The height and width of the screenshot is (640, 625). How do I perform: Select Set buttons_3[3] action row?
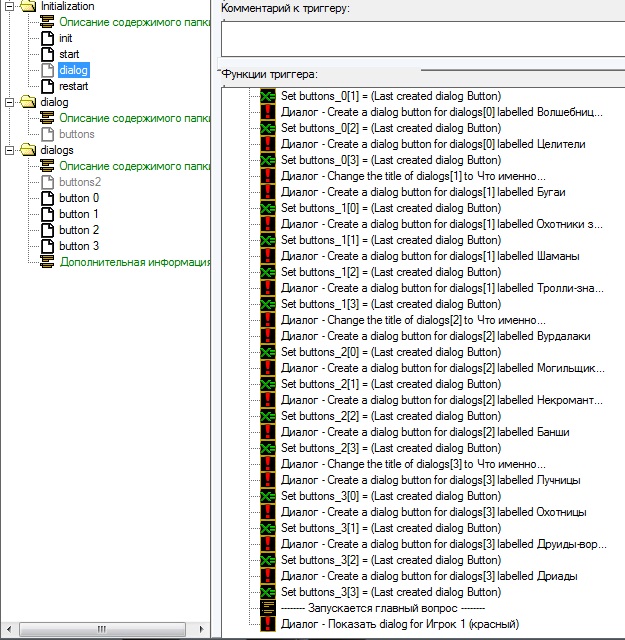[x=391, y=592]
